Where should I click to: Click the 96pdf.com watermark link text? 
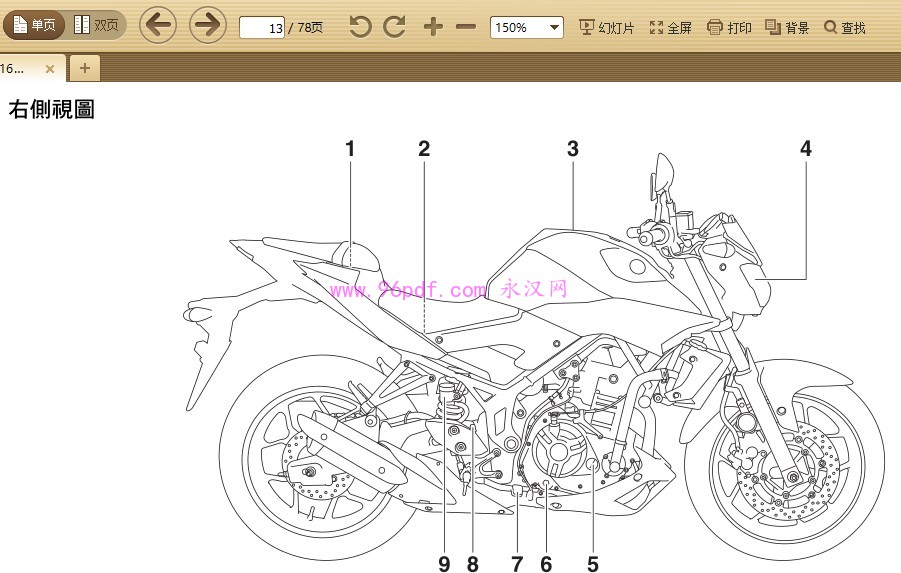point(407,290)
